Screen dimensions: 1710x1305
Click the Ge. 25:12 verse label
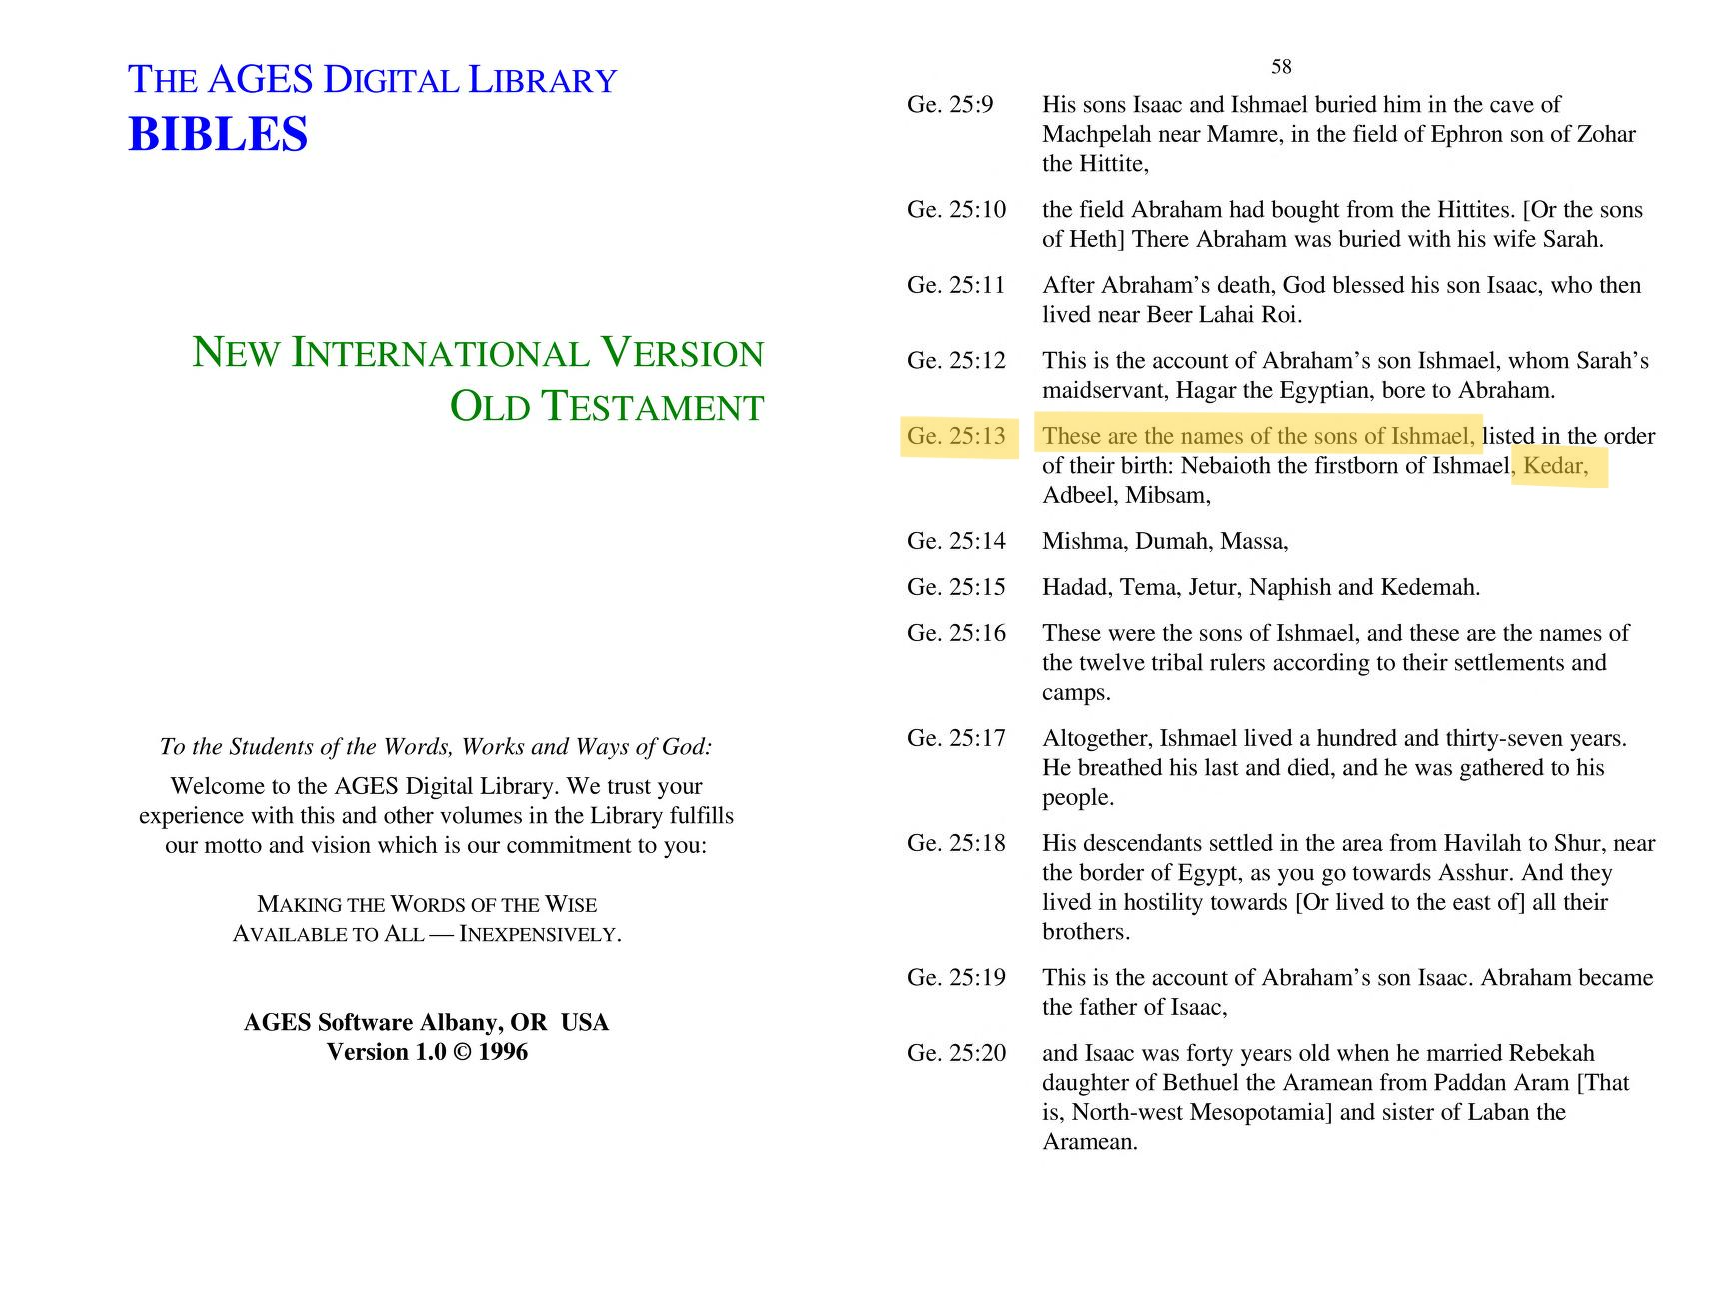point(956,361)
